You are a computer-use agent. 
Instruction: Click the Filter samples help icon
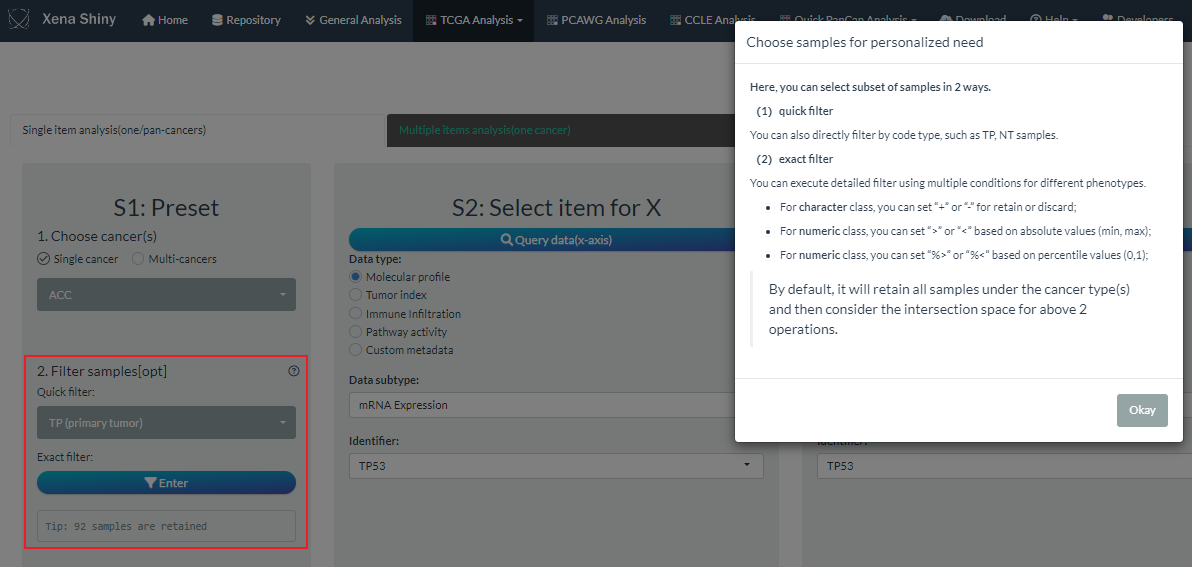coord(293,371)
